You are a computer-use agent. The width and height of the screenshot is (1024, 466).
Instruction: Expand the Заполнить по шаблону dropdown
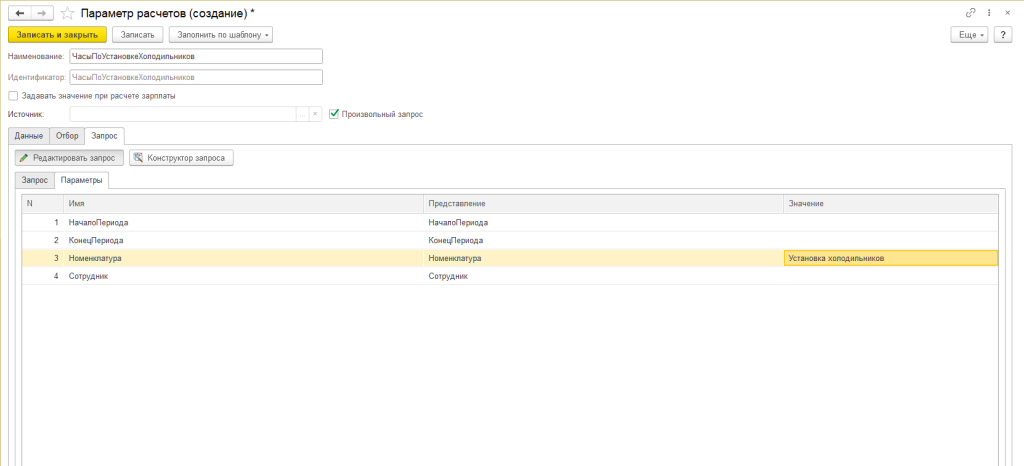click(221, 35)
